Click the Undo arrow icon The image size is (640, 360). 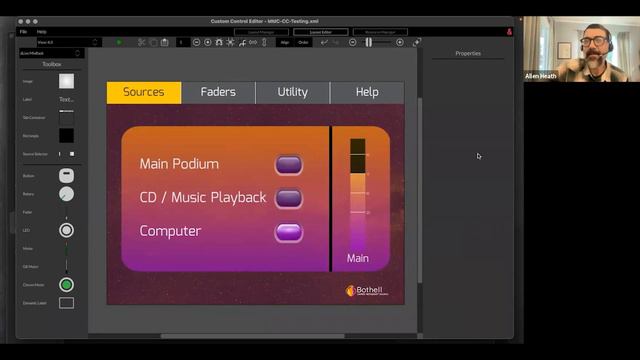coord(324,42)
